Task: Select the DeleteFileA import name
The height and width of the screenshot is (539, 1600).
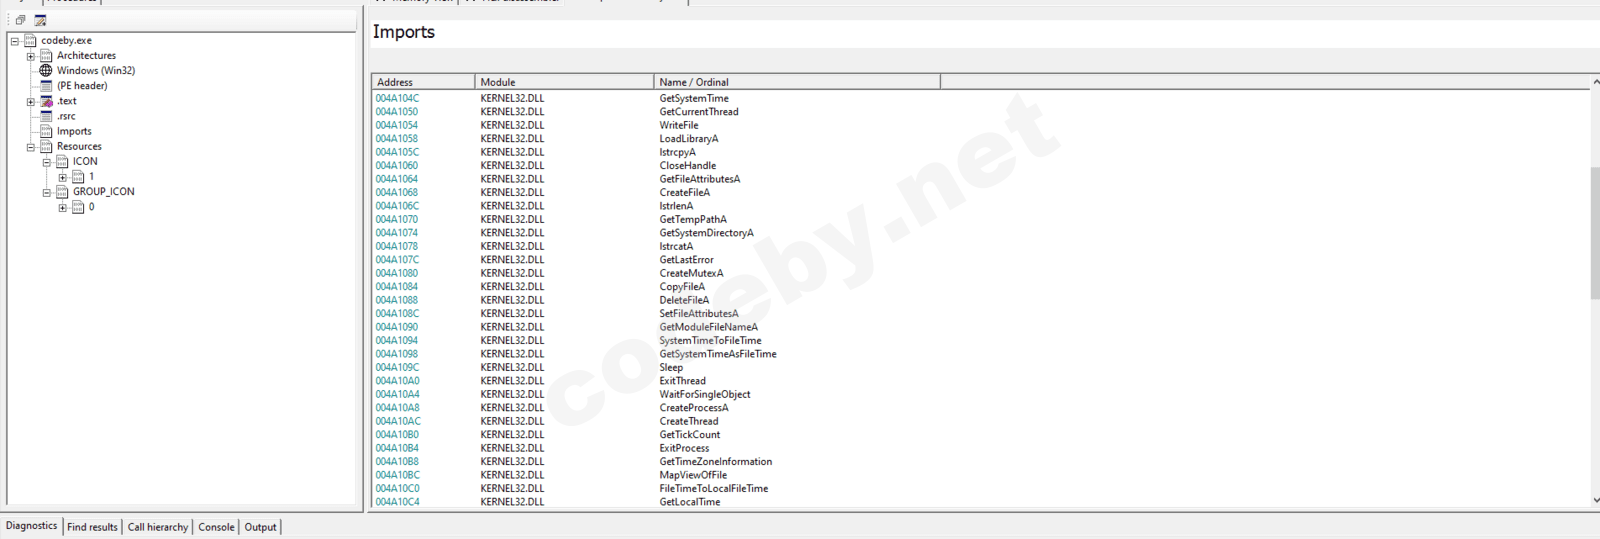Action: (x=684, y=300)
